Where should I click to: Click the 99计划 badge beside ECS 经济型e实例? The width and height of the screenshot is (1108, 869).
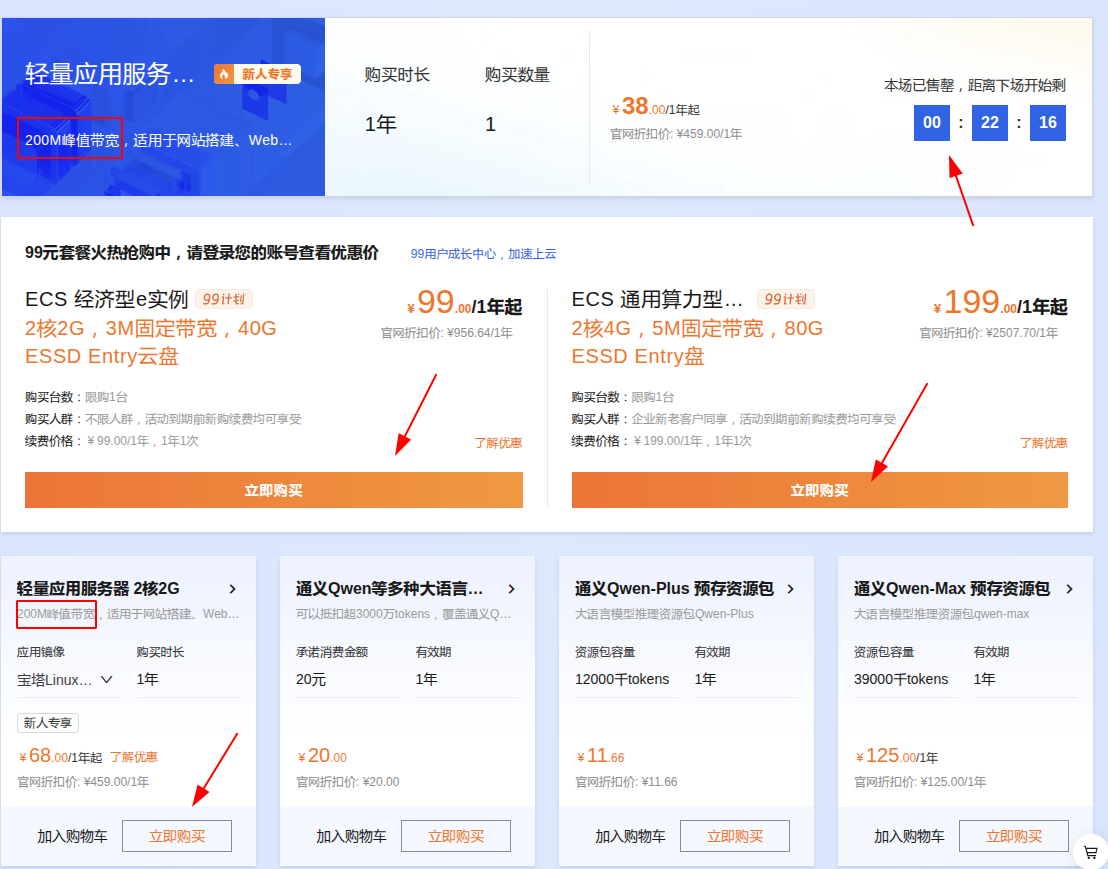(x=225, y=299)
